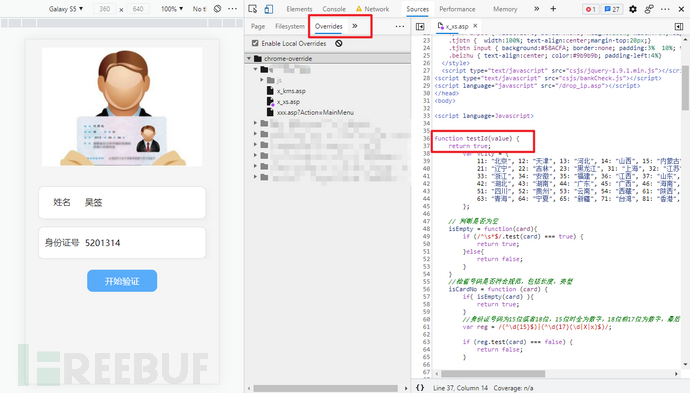The width and height of the screenshot is (690, 393).
Task: Click the 开始验证 button
Action: (122, 281)
